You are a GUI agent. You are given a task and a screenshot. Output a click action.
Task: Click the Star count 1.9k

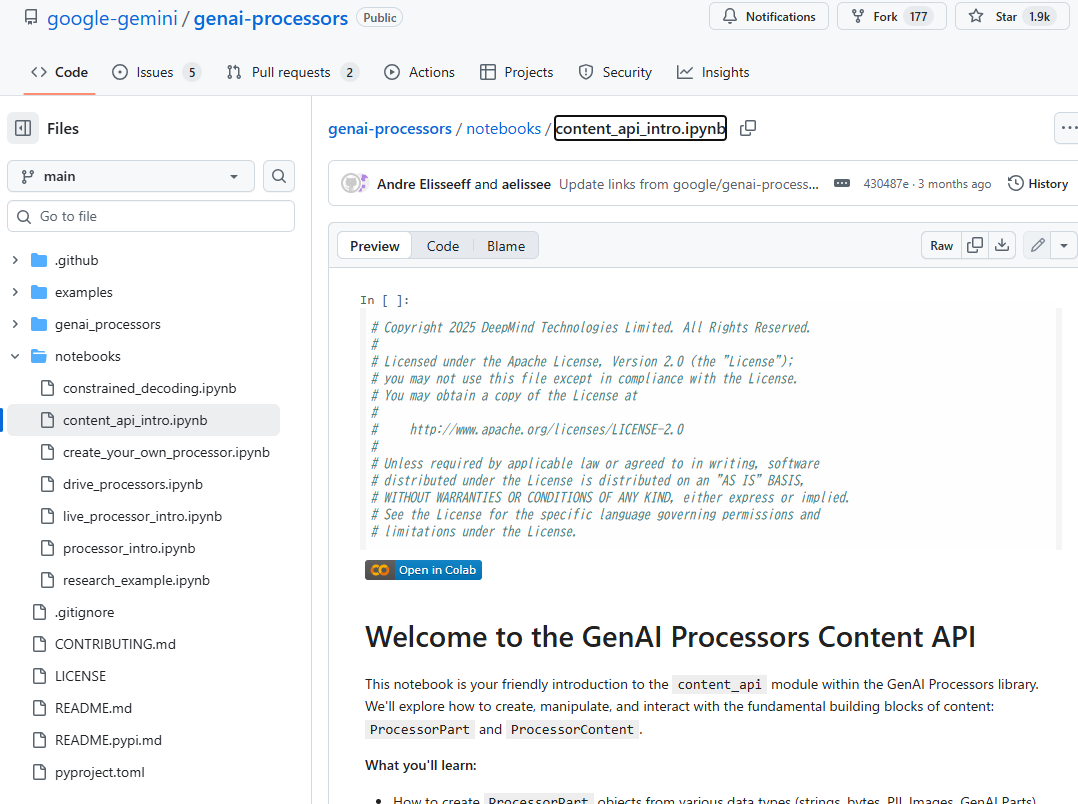1040,17
